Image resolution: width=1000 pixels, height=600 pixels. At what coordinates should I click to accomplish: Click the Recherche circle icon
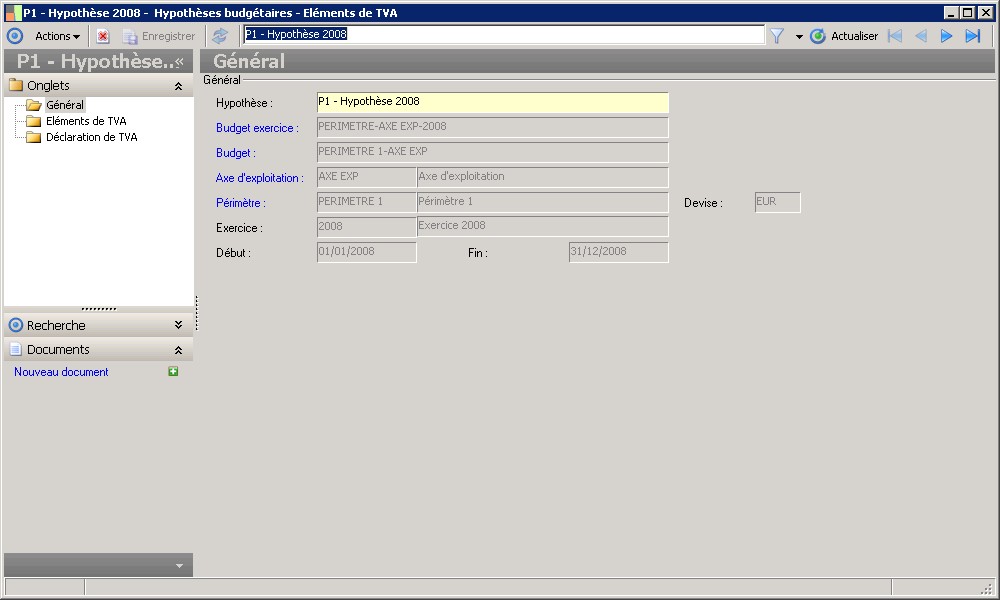(x=15, y=325)
